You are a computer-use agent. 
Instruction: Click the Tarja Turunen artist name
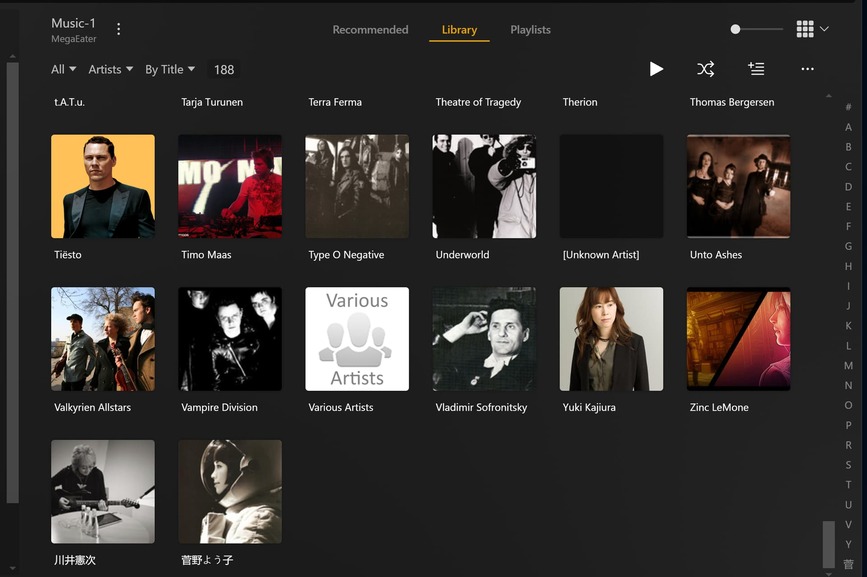pos(212,102)
